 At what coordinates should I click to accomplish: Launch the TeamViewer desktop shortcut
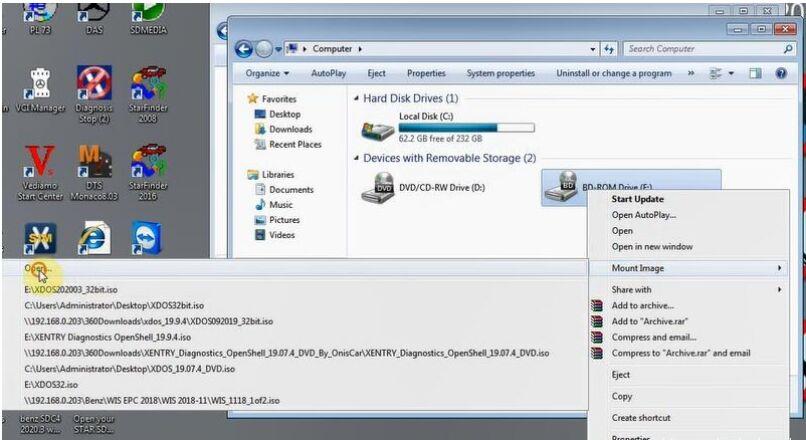pyautogui.click(x=147, y=239)
